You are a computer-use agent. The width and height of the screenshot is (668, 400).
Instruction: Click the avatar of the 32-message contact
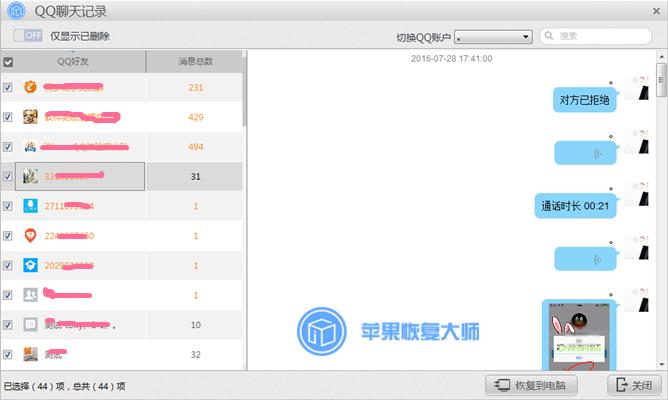30,354
